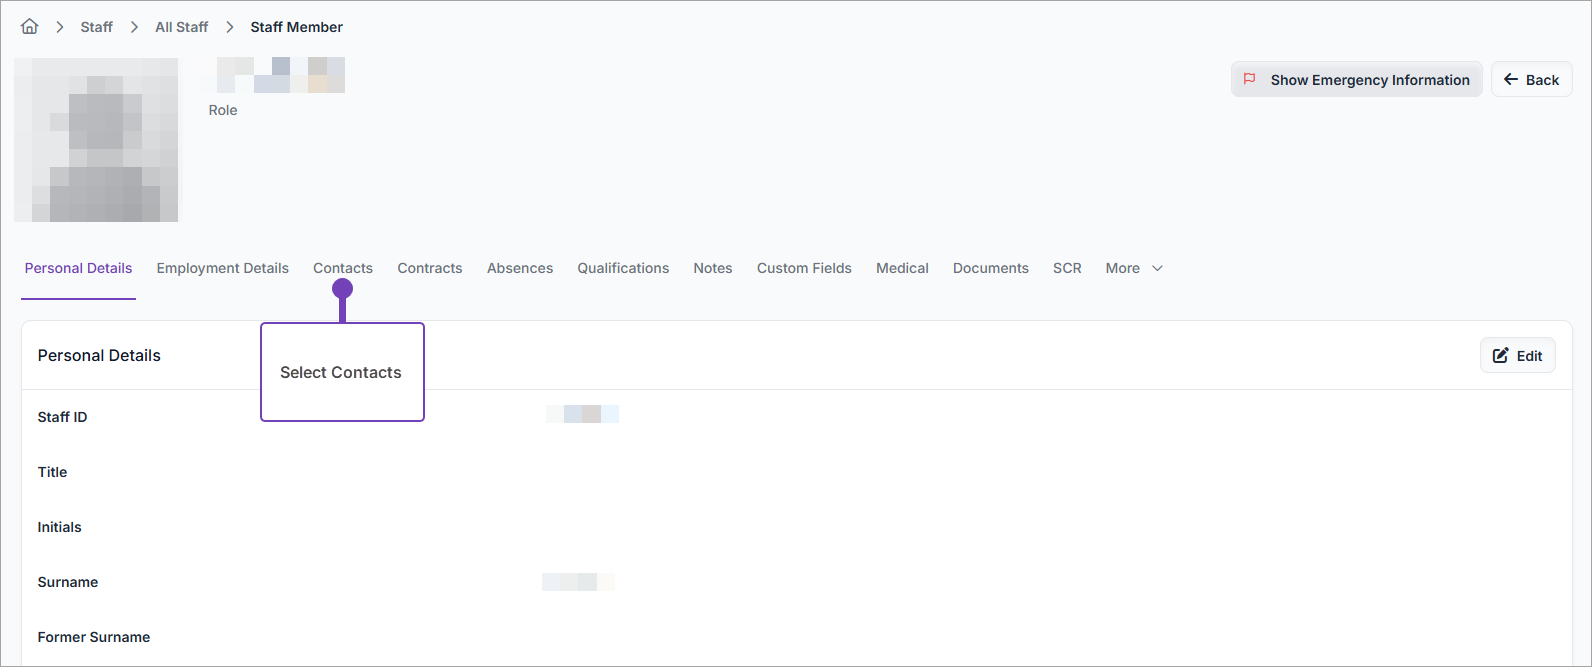Viewport: 1592px width, 667px height.
Task: Select the SCR tab
Action: [1066, 268]
